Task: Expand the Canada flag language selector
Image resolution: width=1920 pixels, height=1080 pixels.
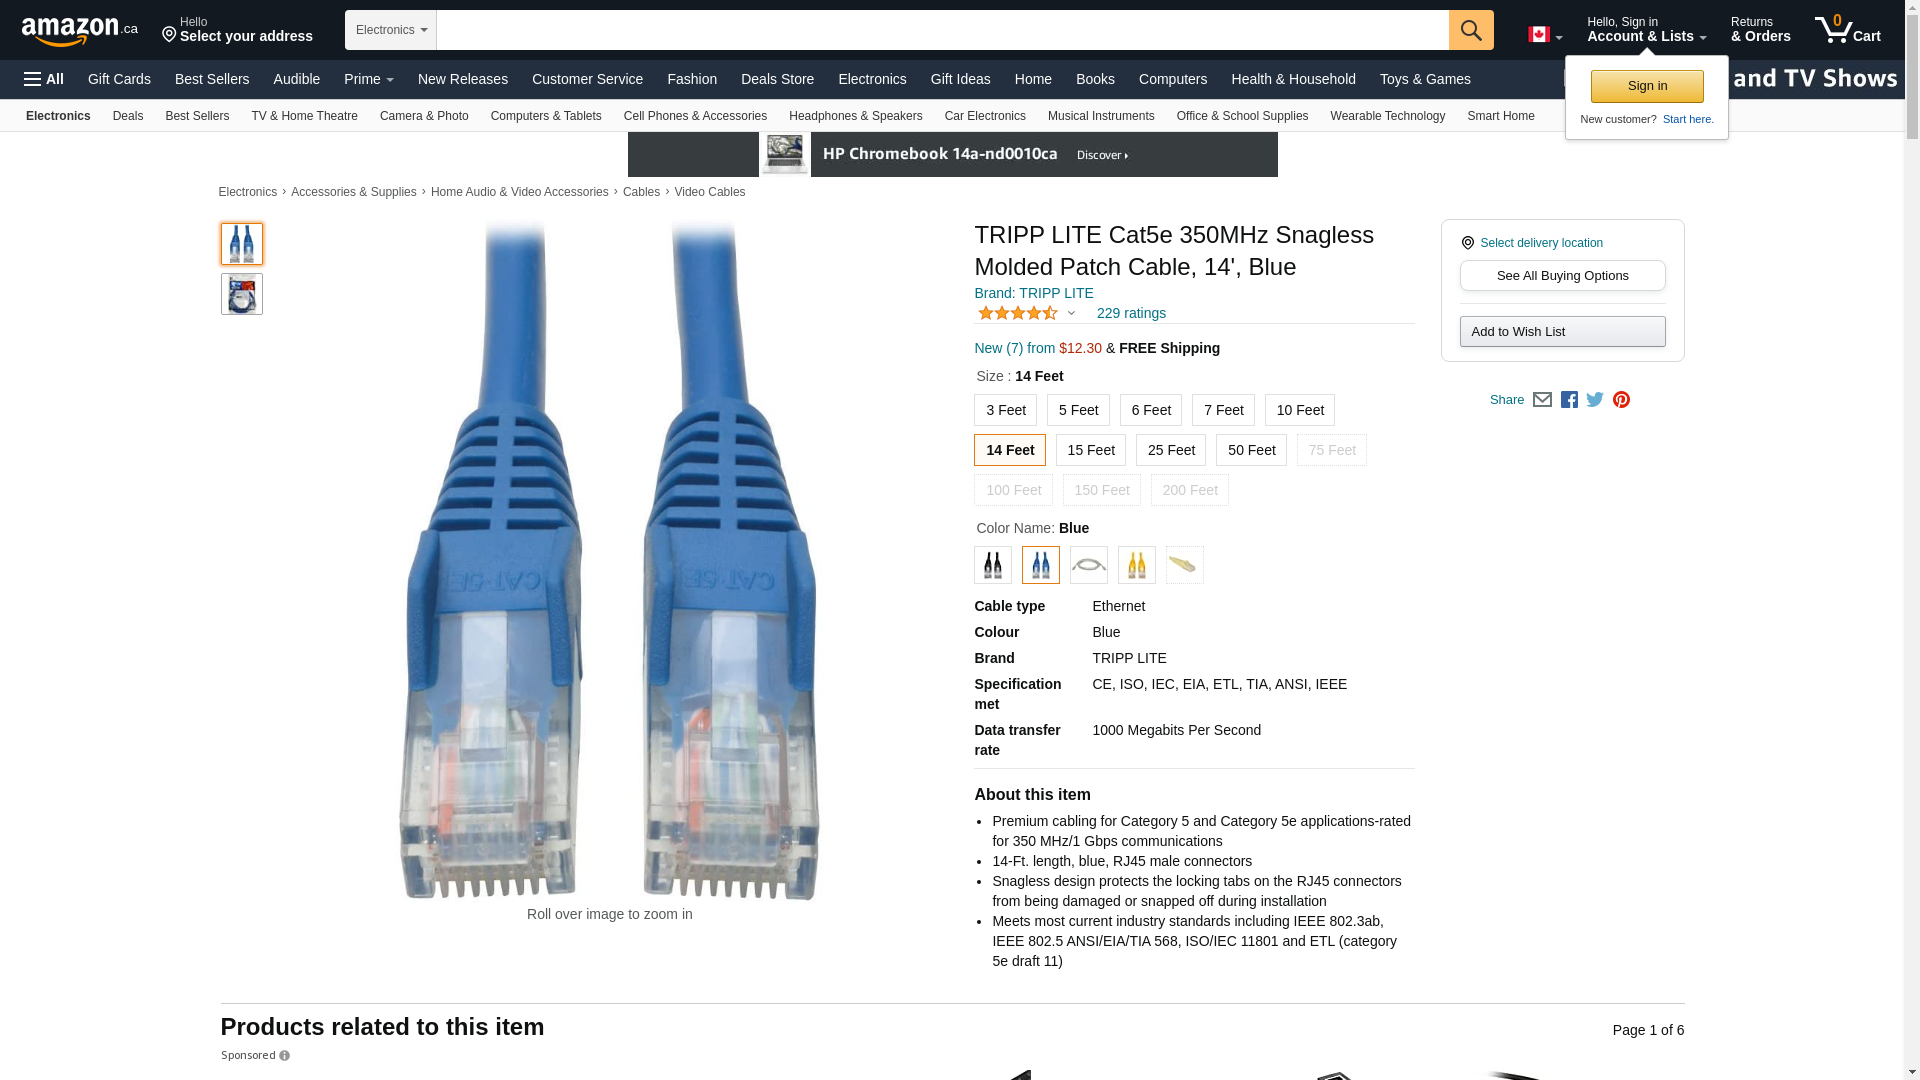Action: pos(1545,35)
